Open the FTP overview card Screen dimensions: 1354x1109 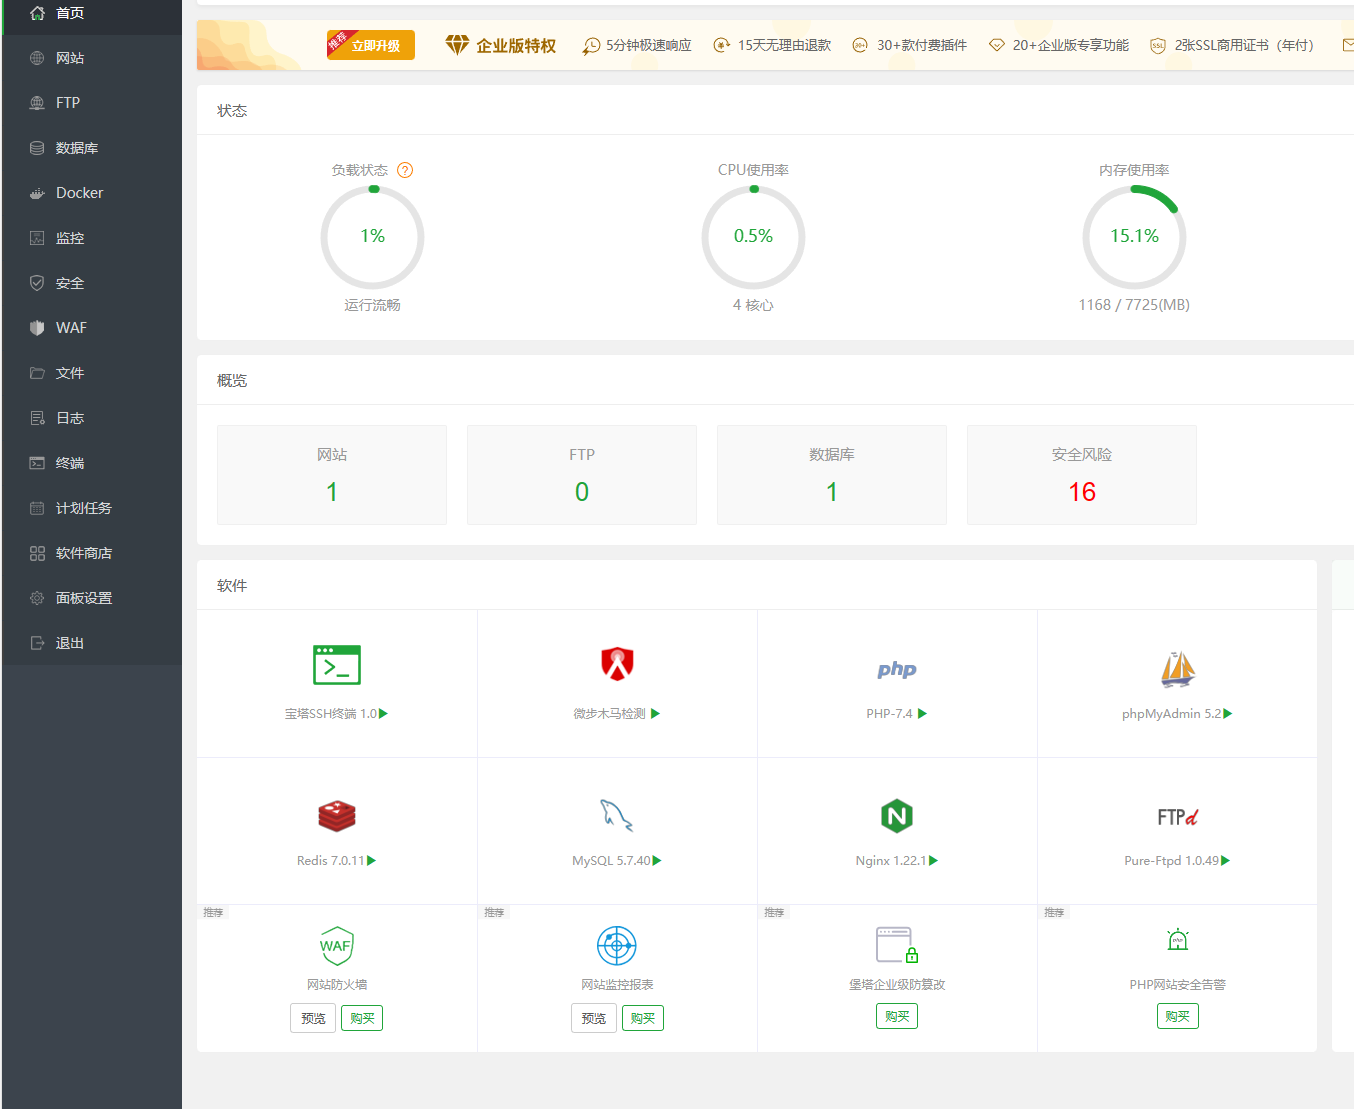pyautogui.click(x=582, y=475)
